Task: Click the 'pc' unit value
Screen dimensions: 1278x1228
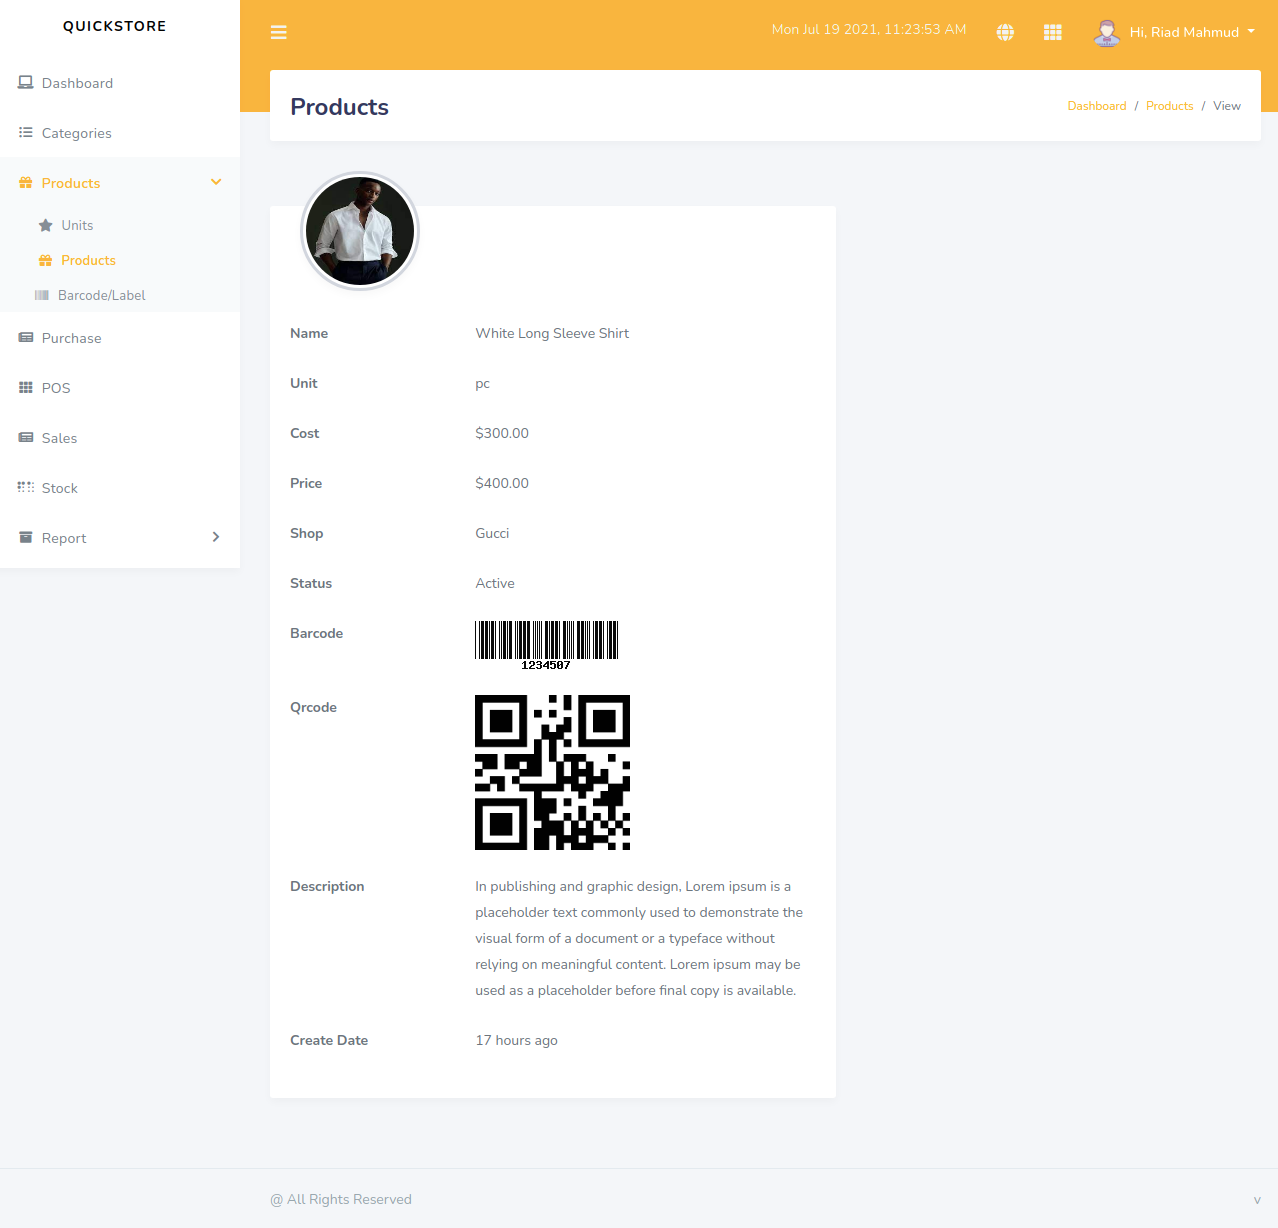Action: click(483, 384)
